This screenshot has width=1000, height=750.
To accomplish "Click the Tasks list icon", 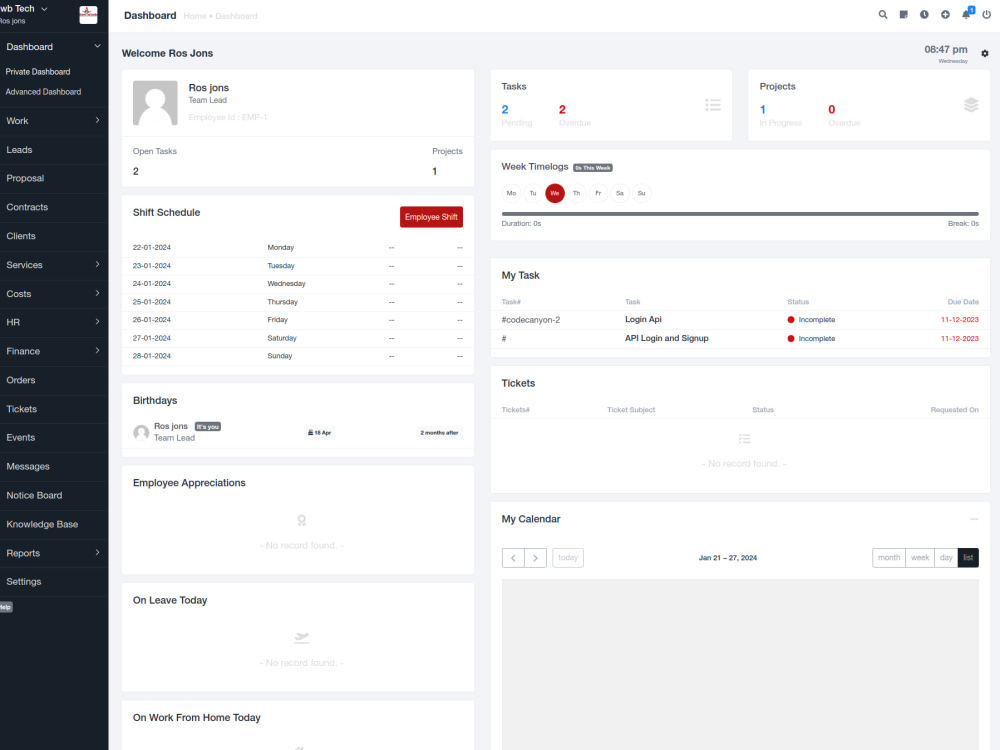I will (713, 105).
